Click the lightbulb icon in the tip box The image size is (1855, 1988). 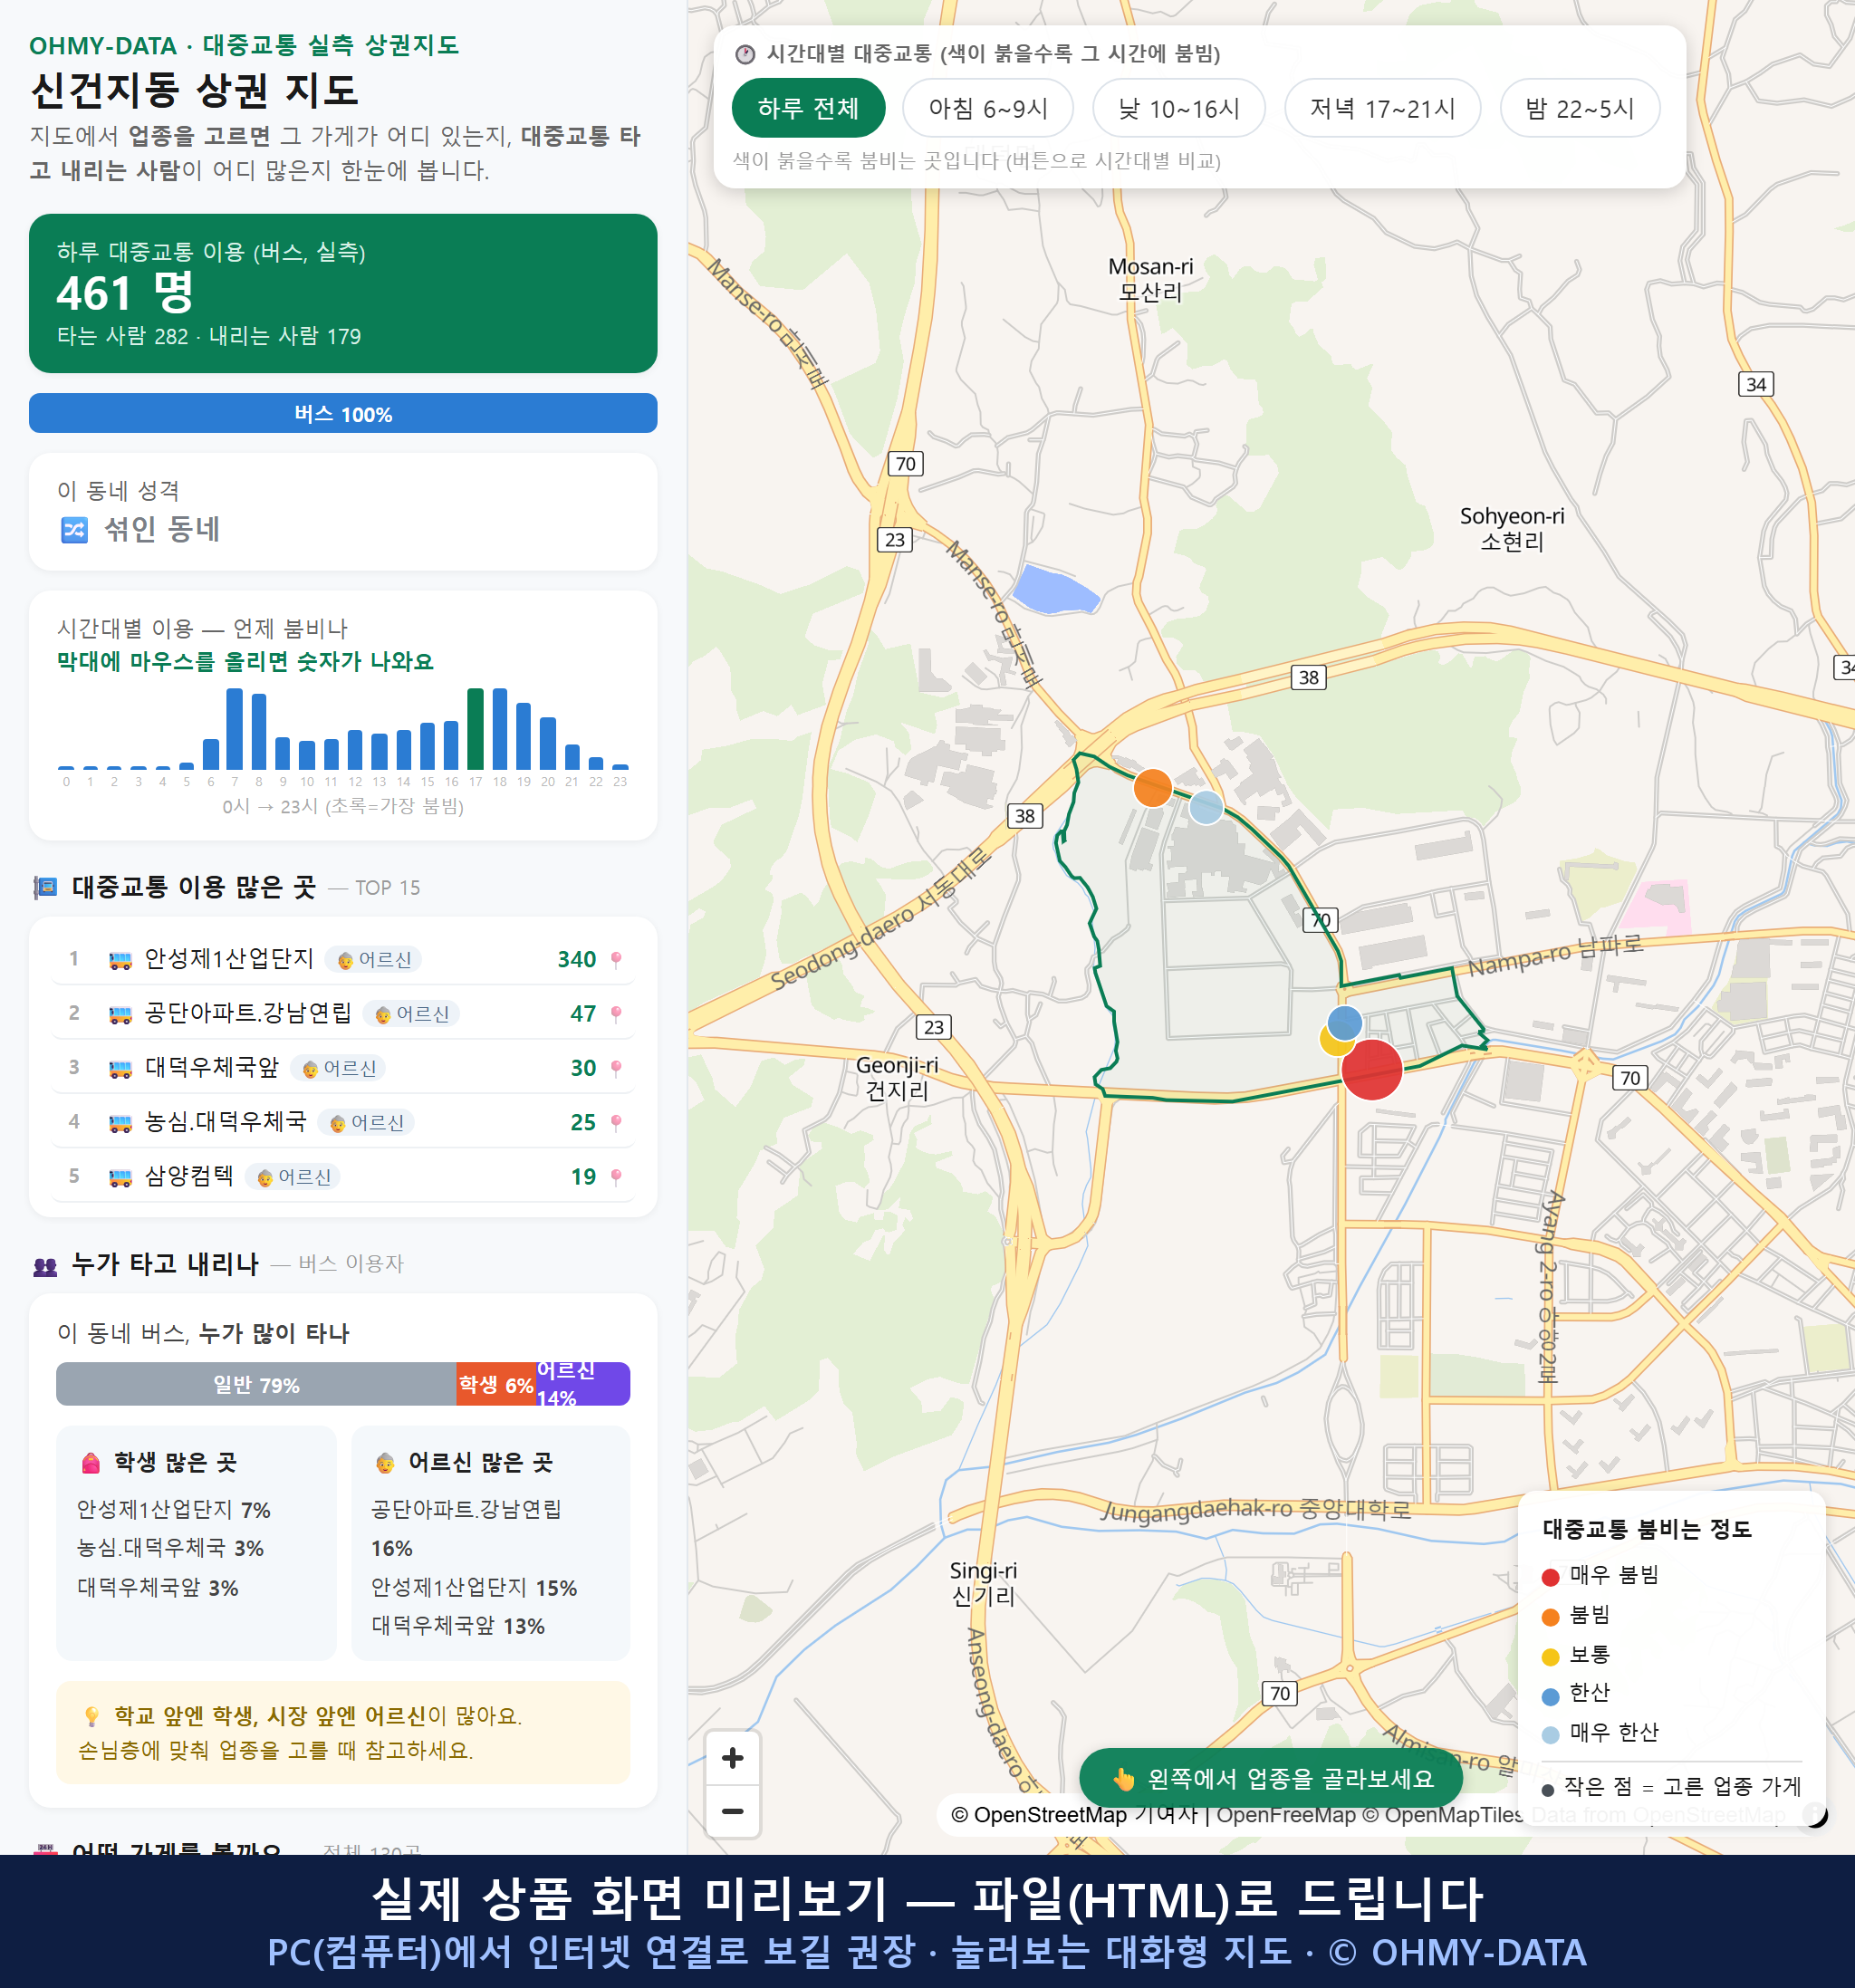[x=91, y=1716]
